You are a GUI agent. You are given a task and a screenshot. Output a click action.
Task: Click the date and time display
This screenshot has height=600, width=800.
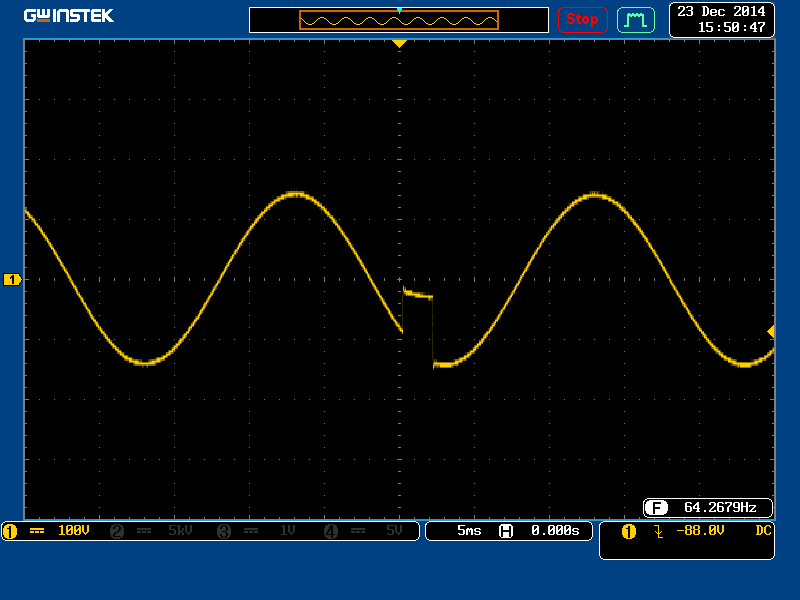(720, 19)
